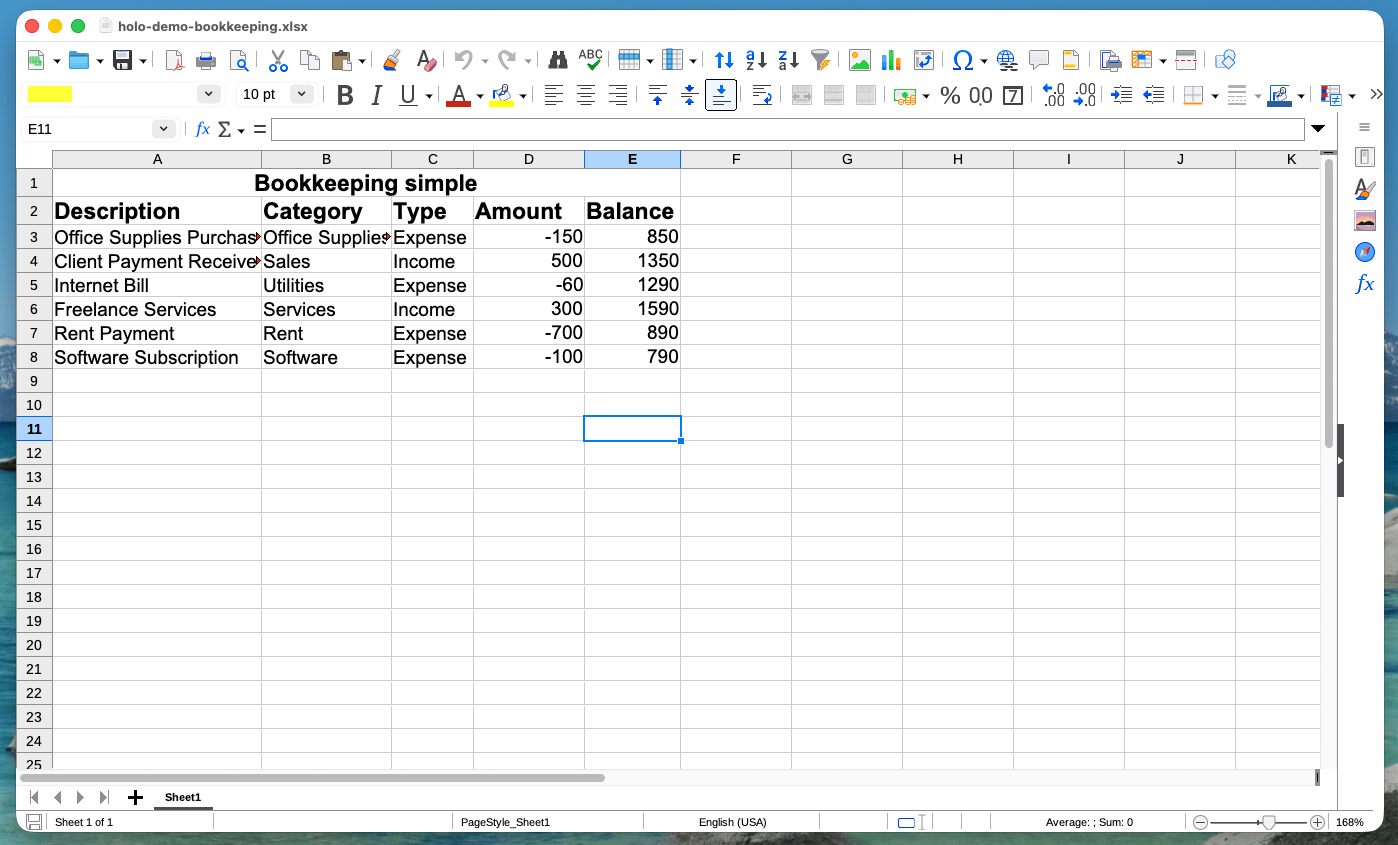Open Borders dropdown arrow

click(x=1214, y=96)
